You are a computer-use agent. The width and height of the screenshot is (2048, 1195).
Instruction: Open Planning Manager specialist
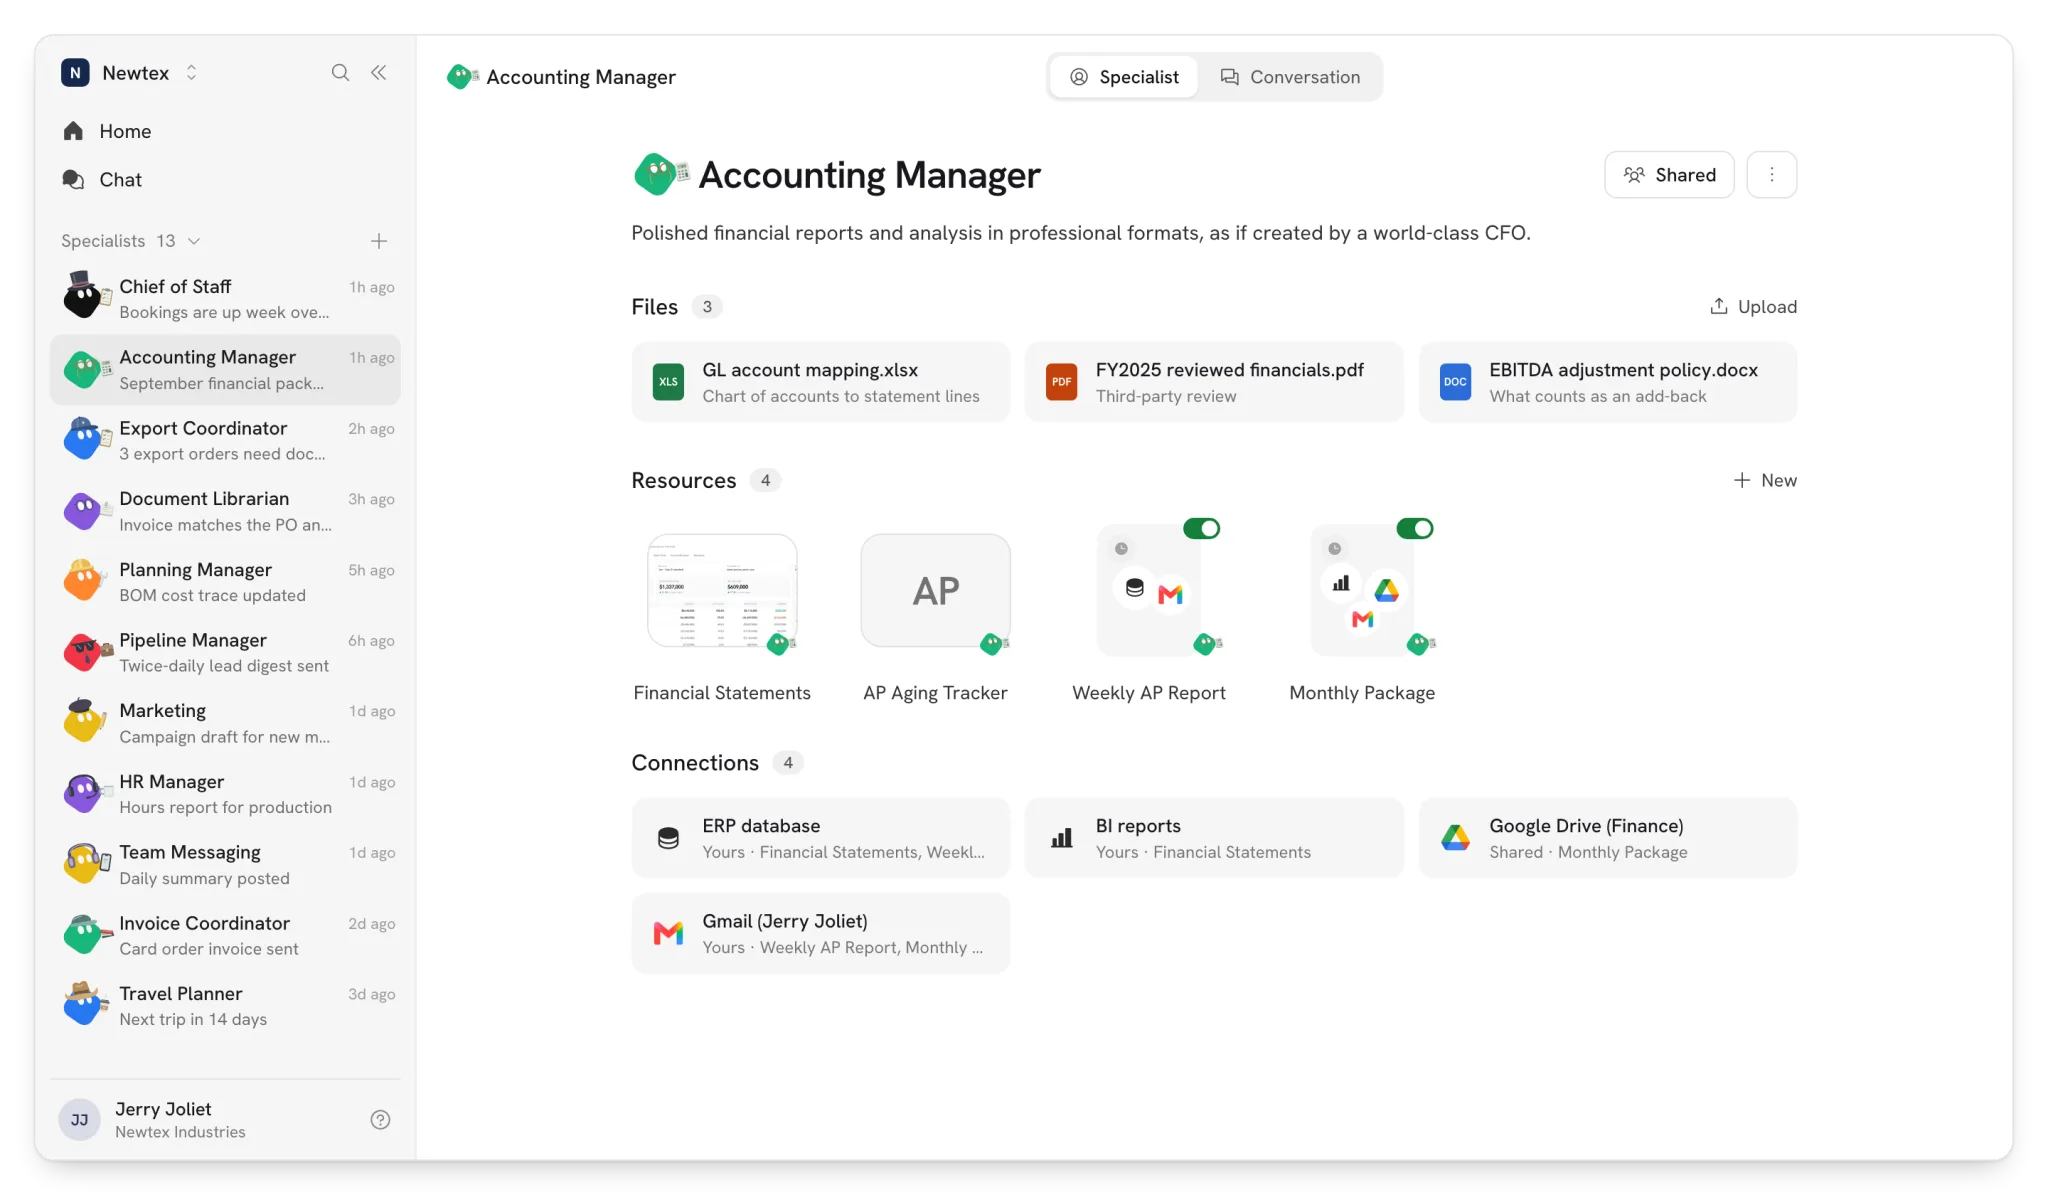[225, 582]
